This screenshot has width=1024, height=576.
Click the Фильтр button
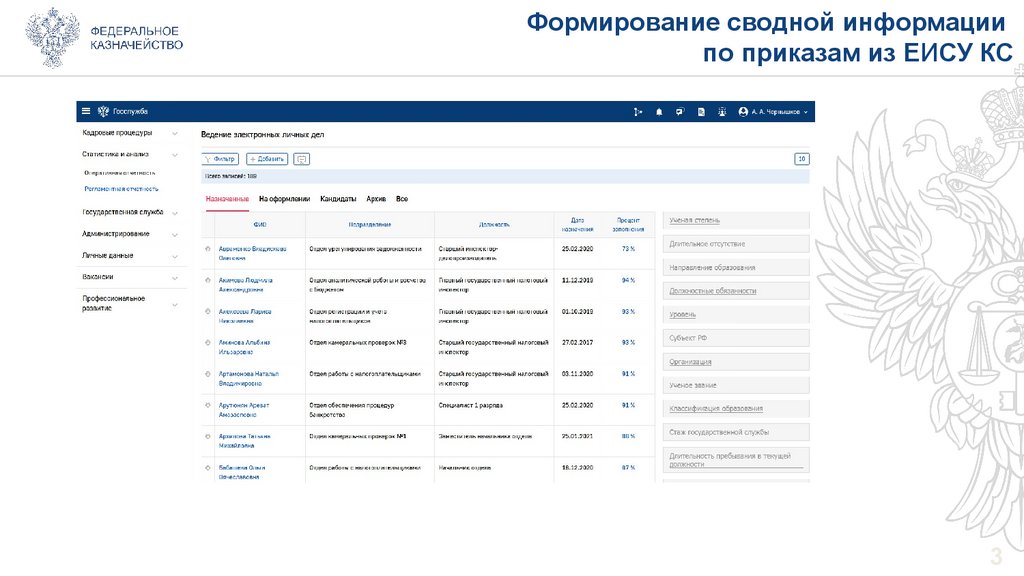(x=220, y=159)
